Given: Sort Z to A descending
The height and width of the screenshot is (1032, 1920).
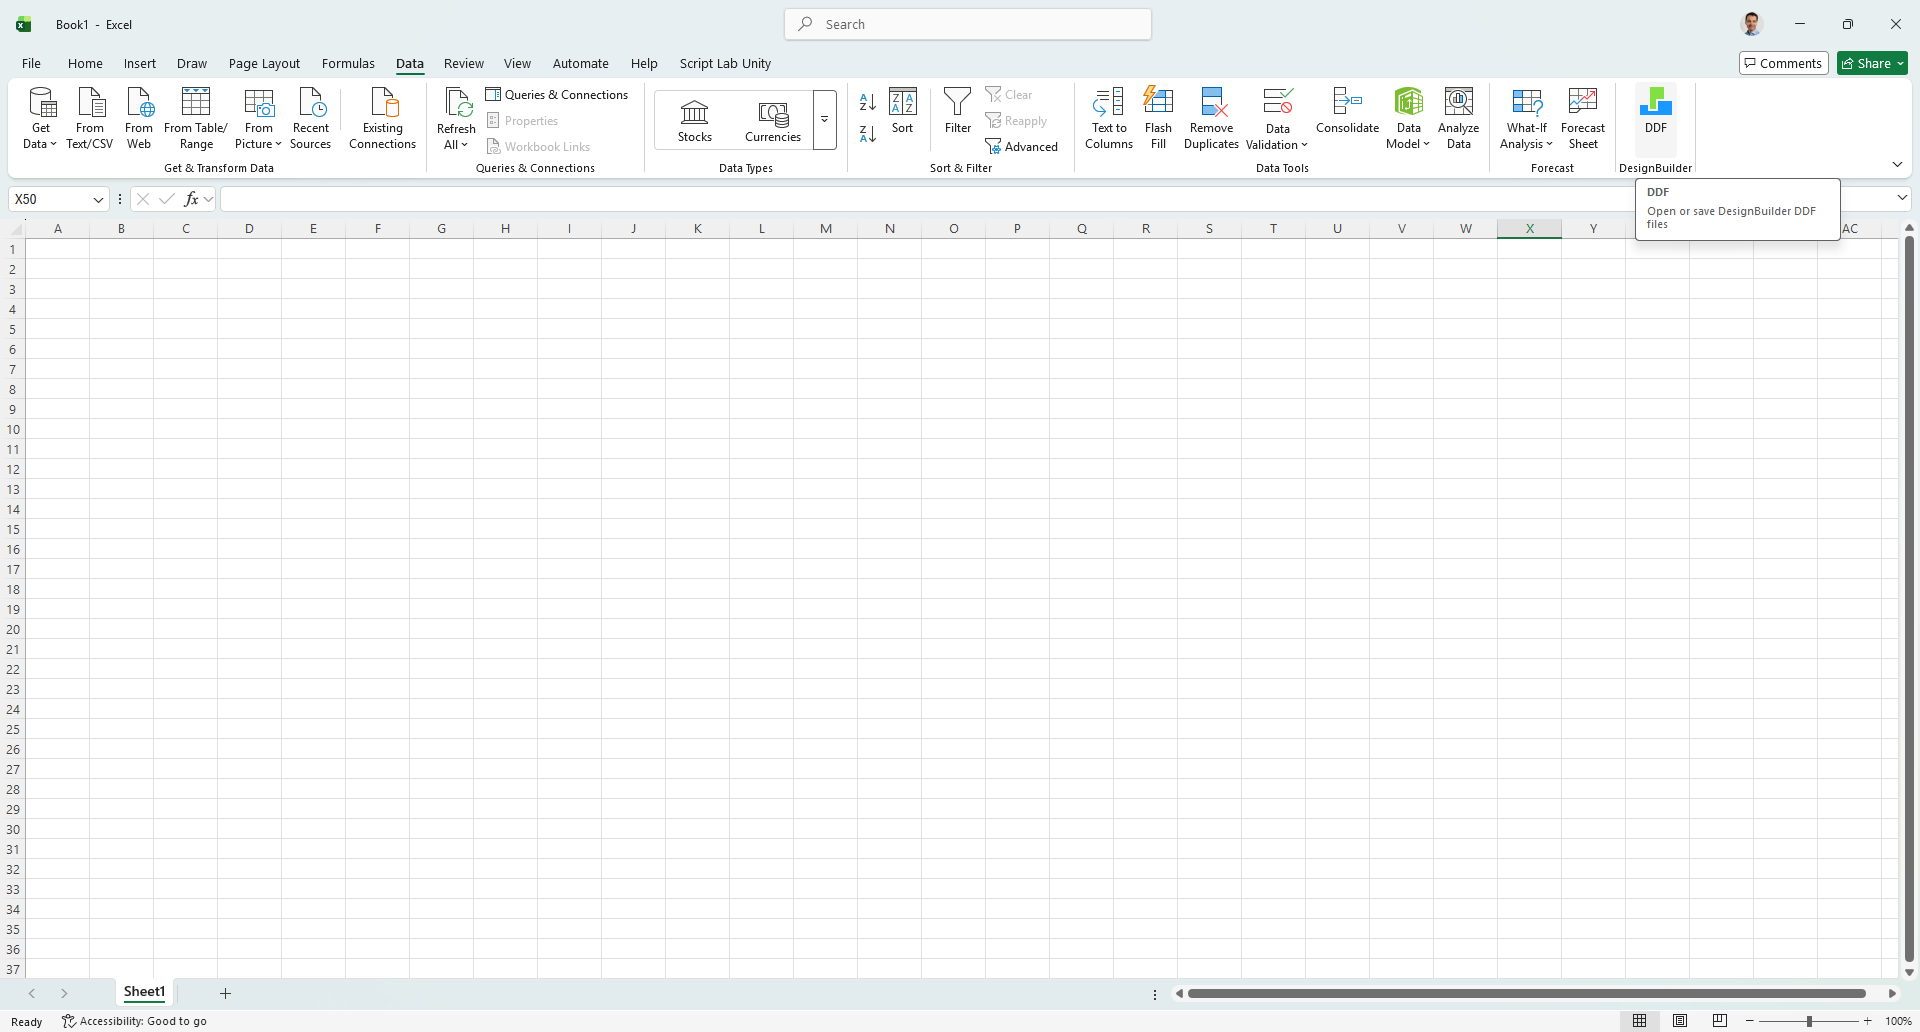Looking at the screenshot, I should coord(868,133).
